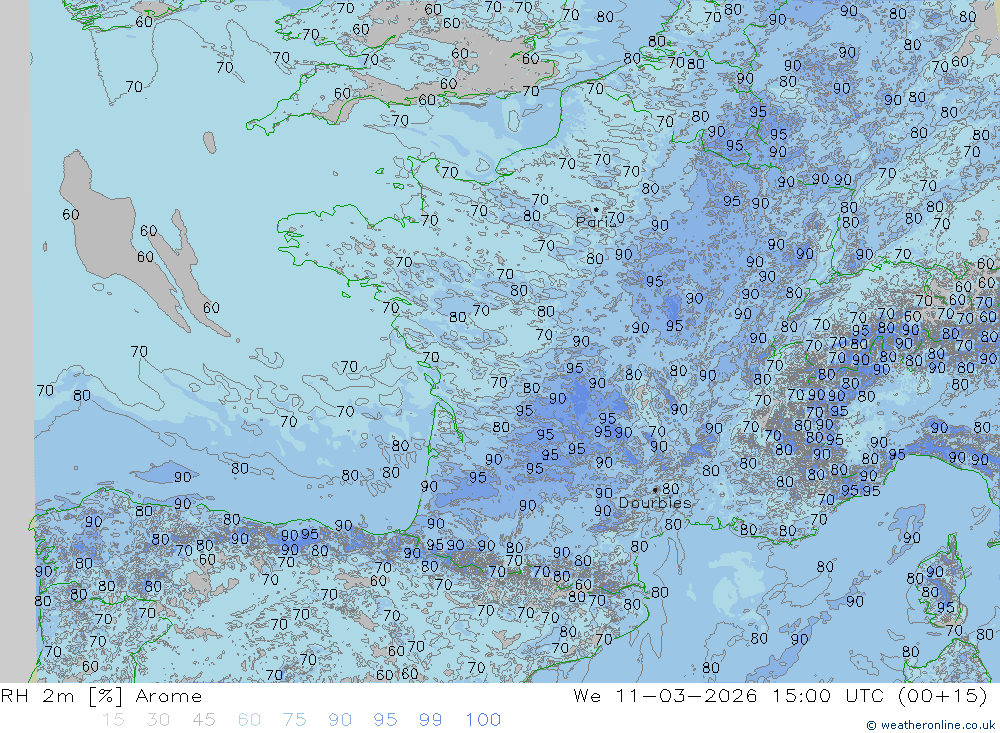Click the Dourbies location label
Screen dimensions: 1000x733
pos(655,503)
